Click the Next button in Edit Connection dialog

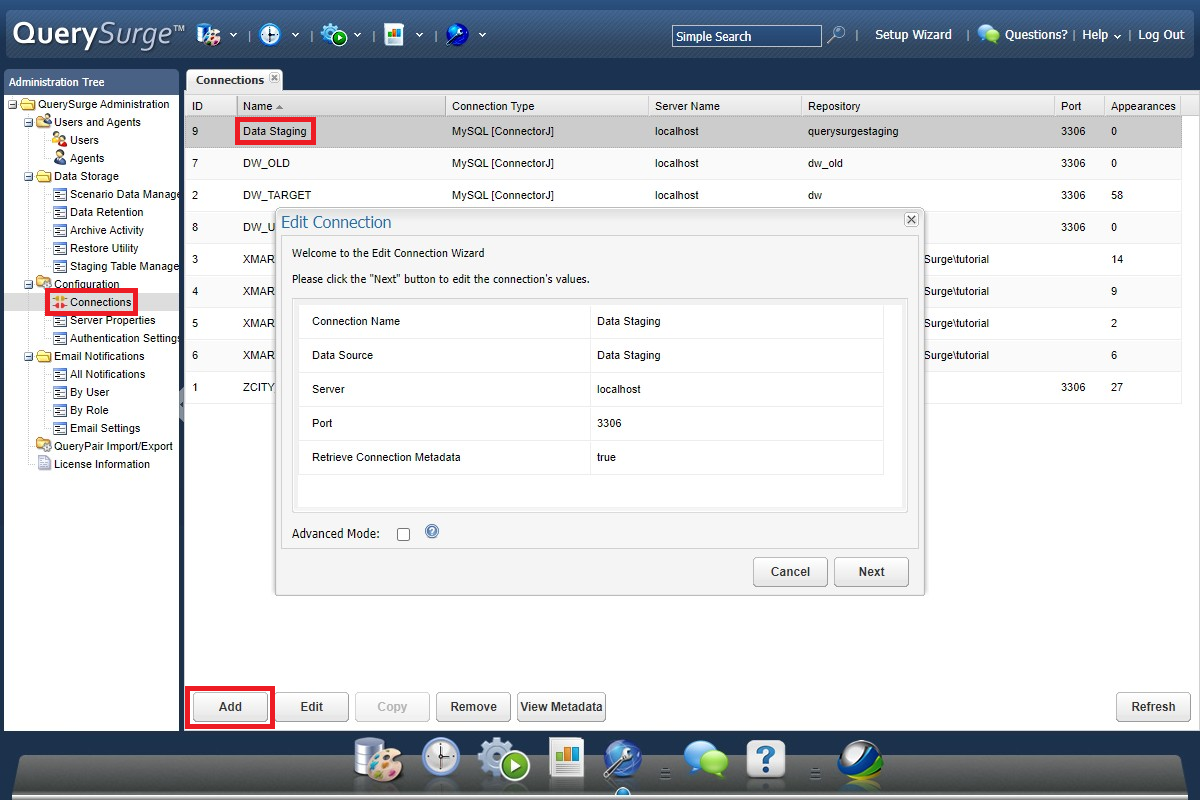coord(870,572)
